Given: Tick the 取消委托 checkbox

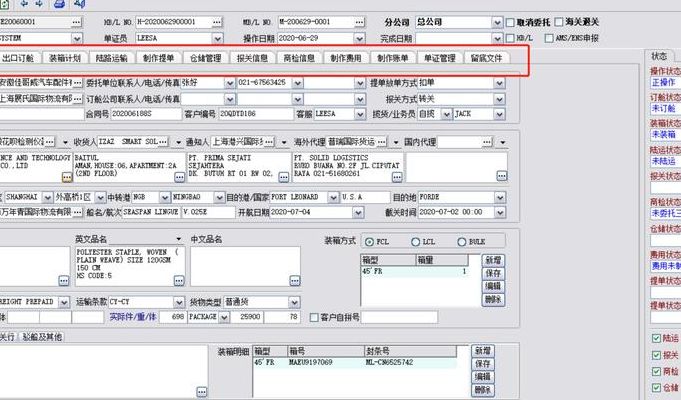Looking at the screenshot, I should point(510,22).
